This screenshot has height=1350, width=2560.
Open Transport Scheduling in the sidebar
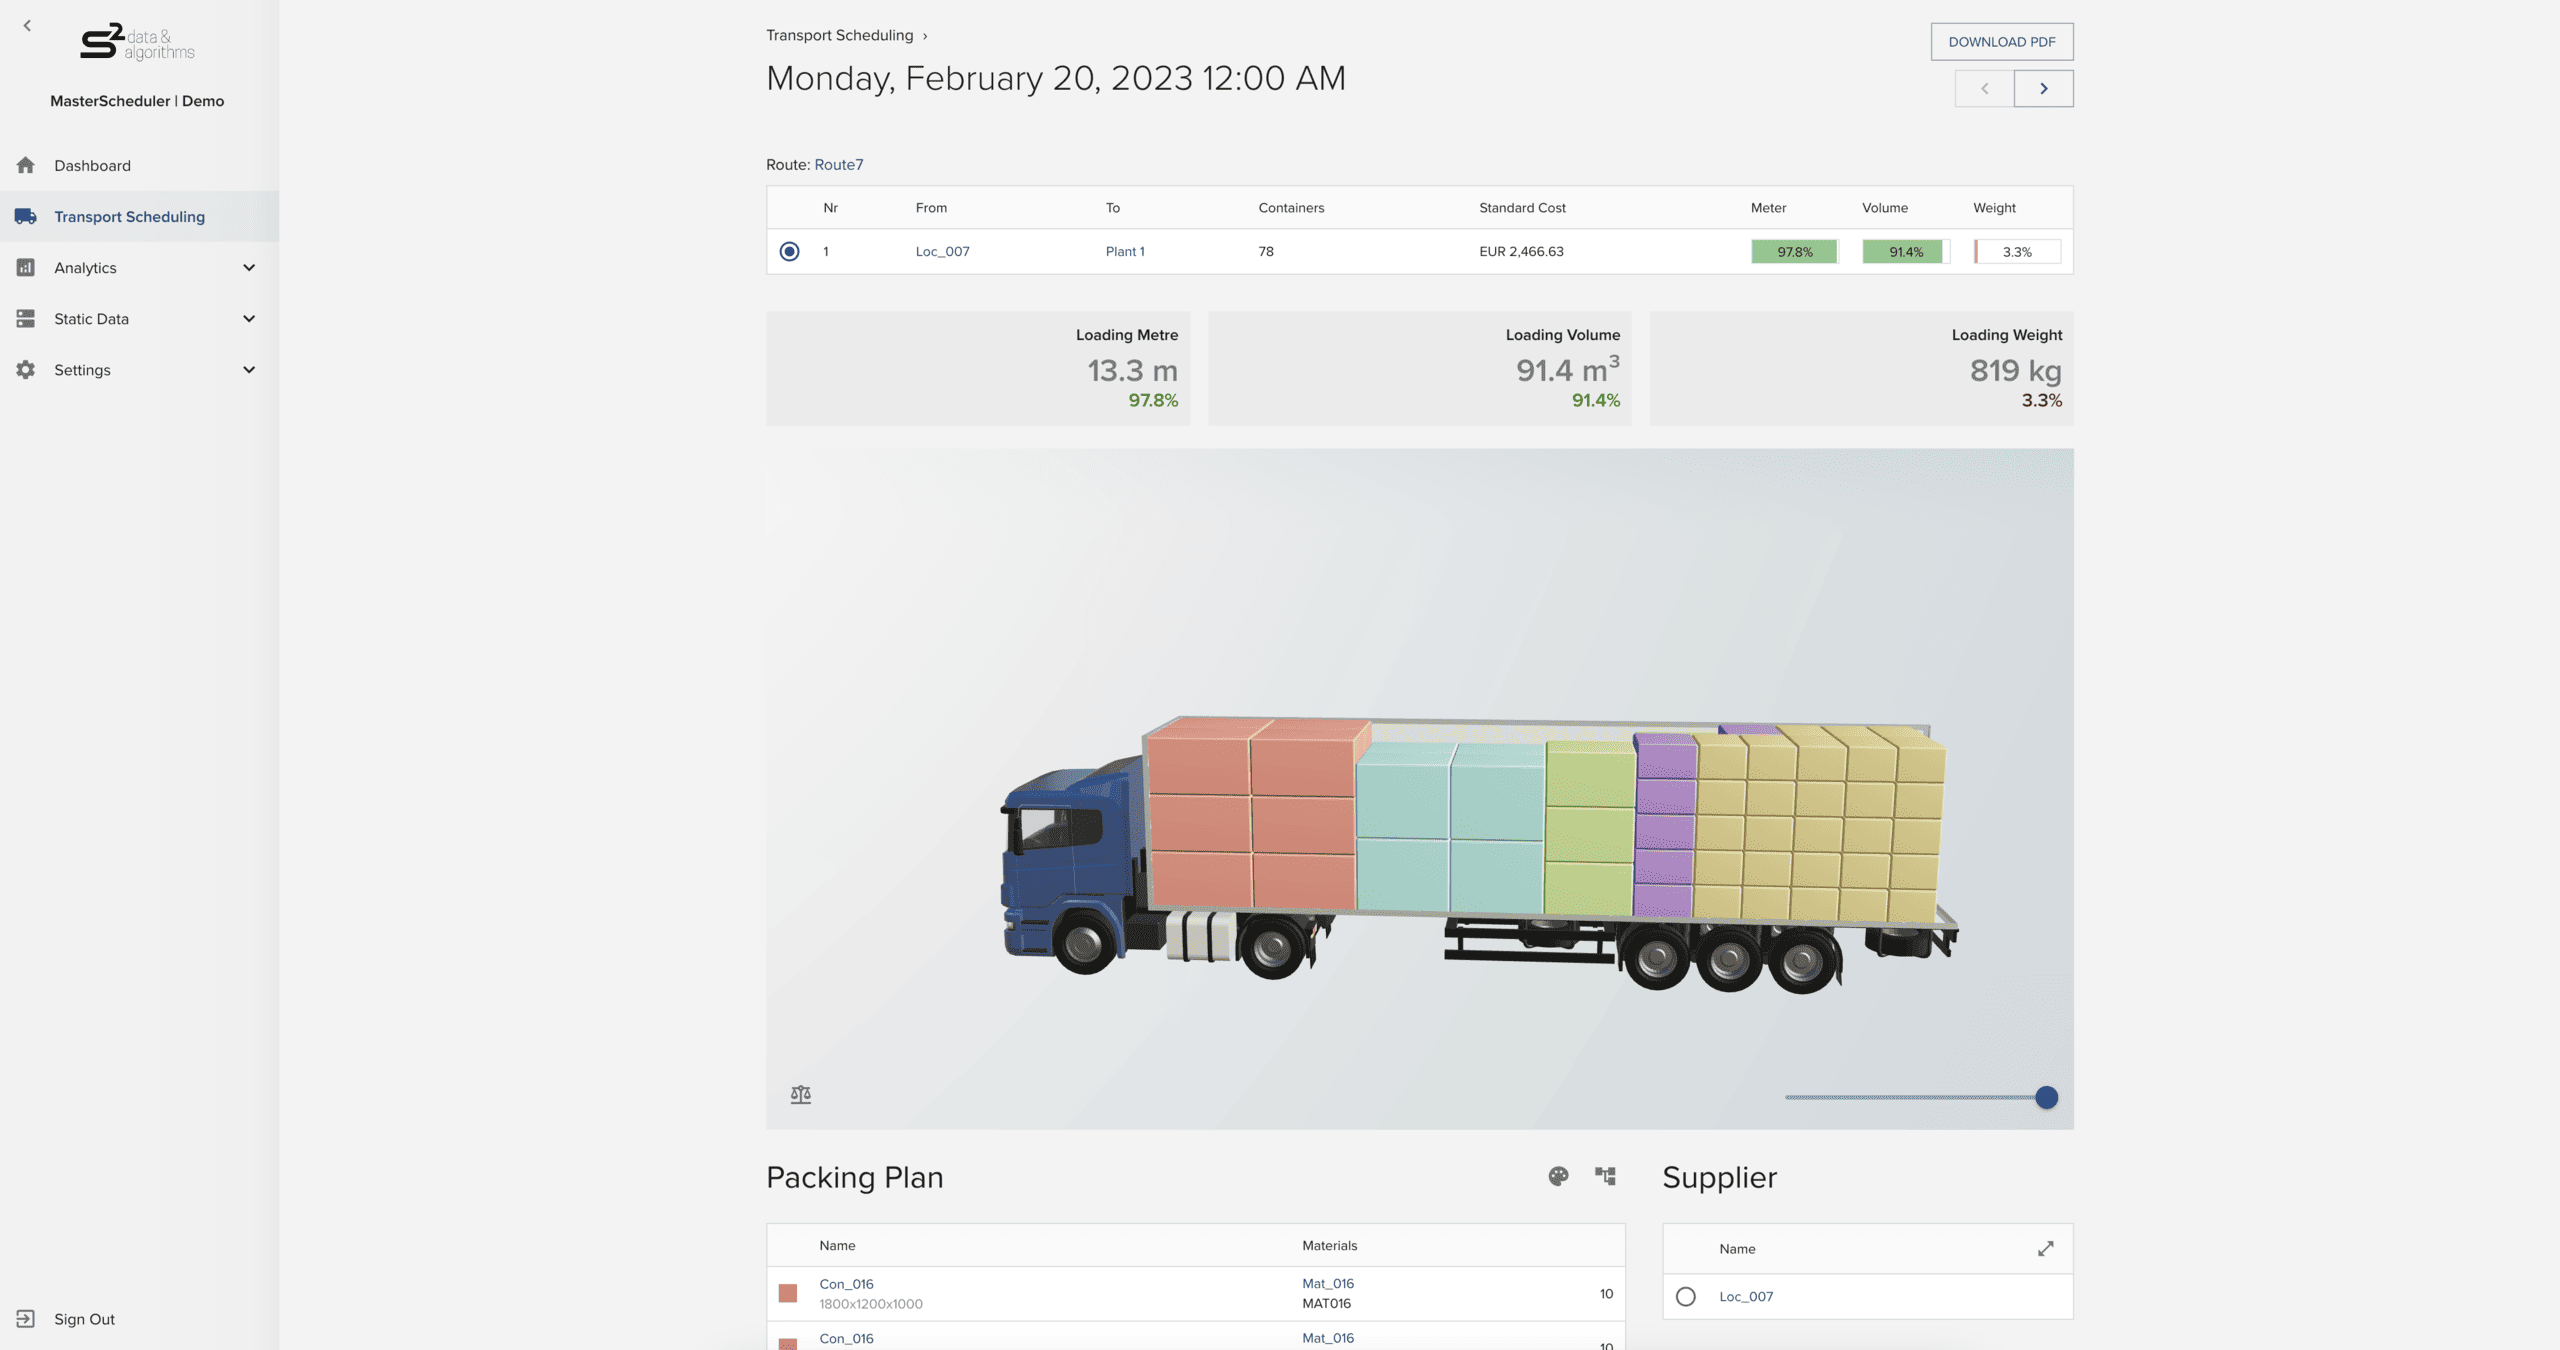[x=129, y=216]
